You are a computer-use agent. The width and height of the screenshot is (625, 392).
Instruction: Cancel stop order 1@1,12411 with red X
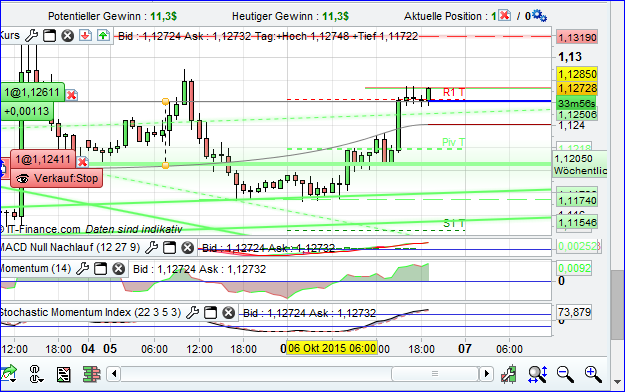[82, 162]
